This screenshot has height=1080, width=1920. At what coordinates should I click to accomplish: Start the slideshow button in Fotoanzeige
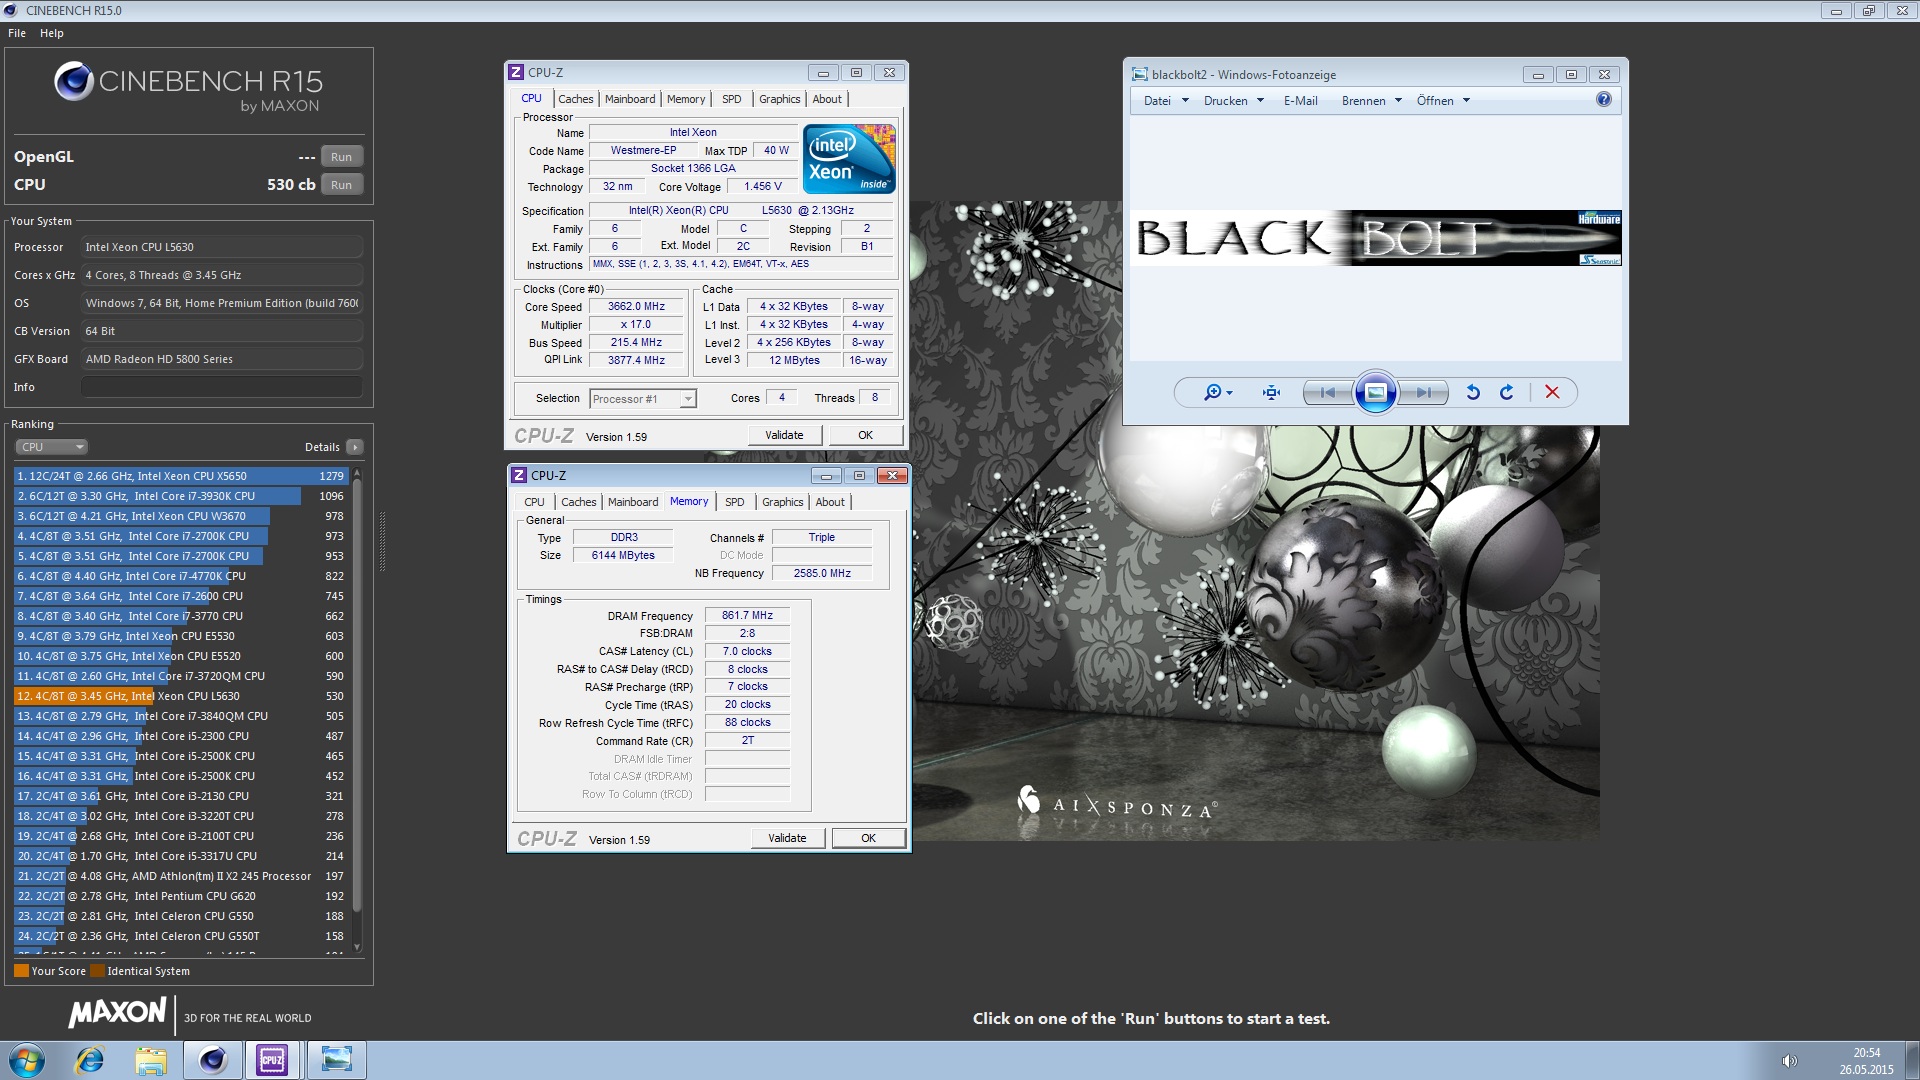tap(1375, 393)
